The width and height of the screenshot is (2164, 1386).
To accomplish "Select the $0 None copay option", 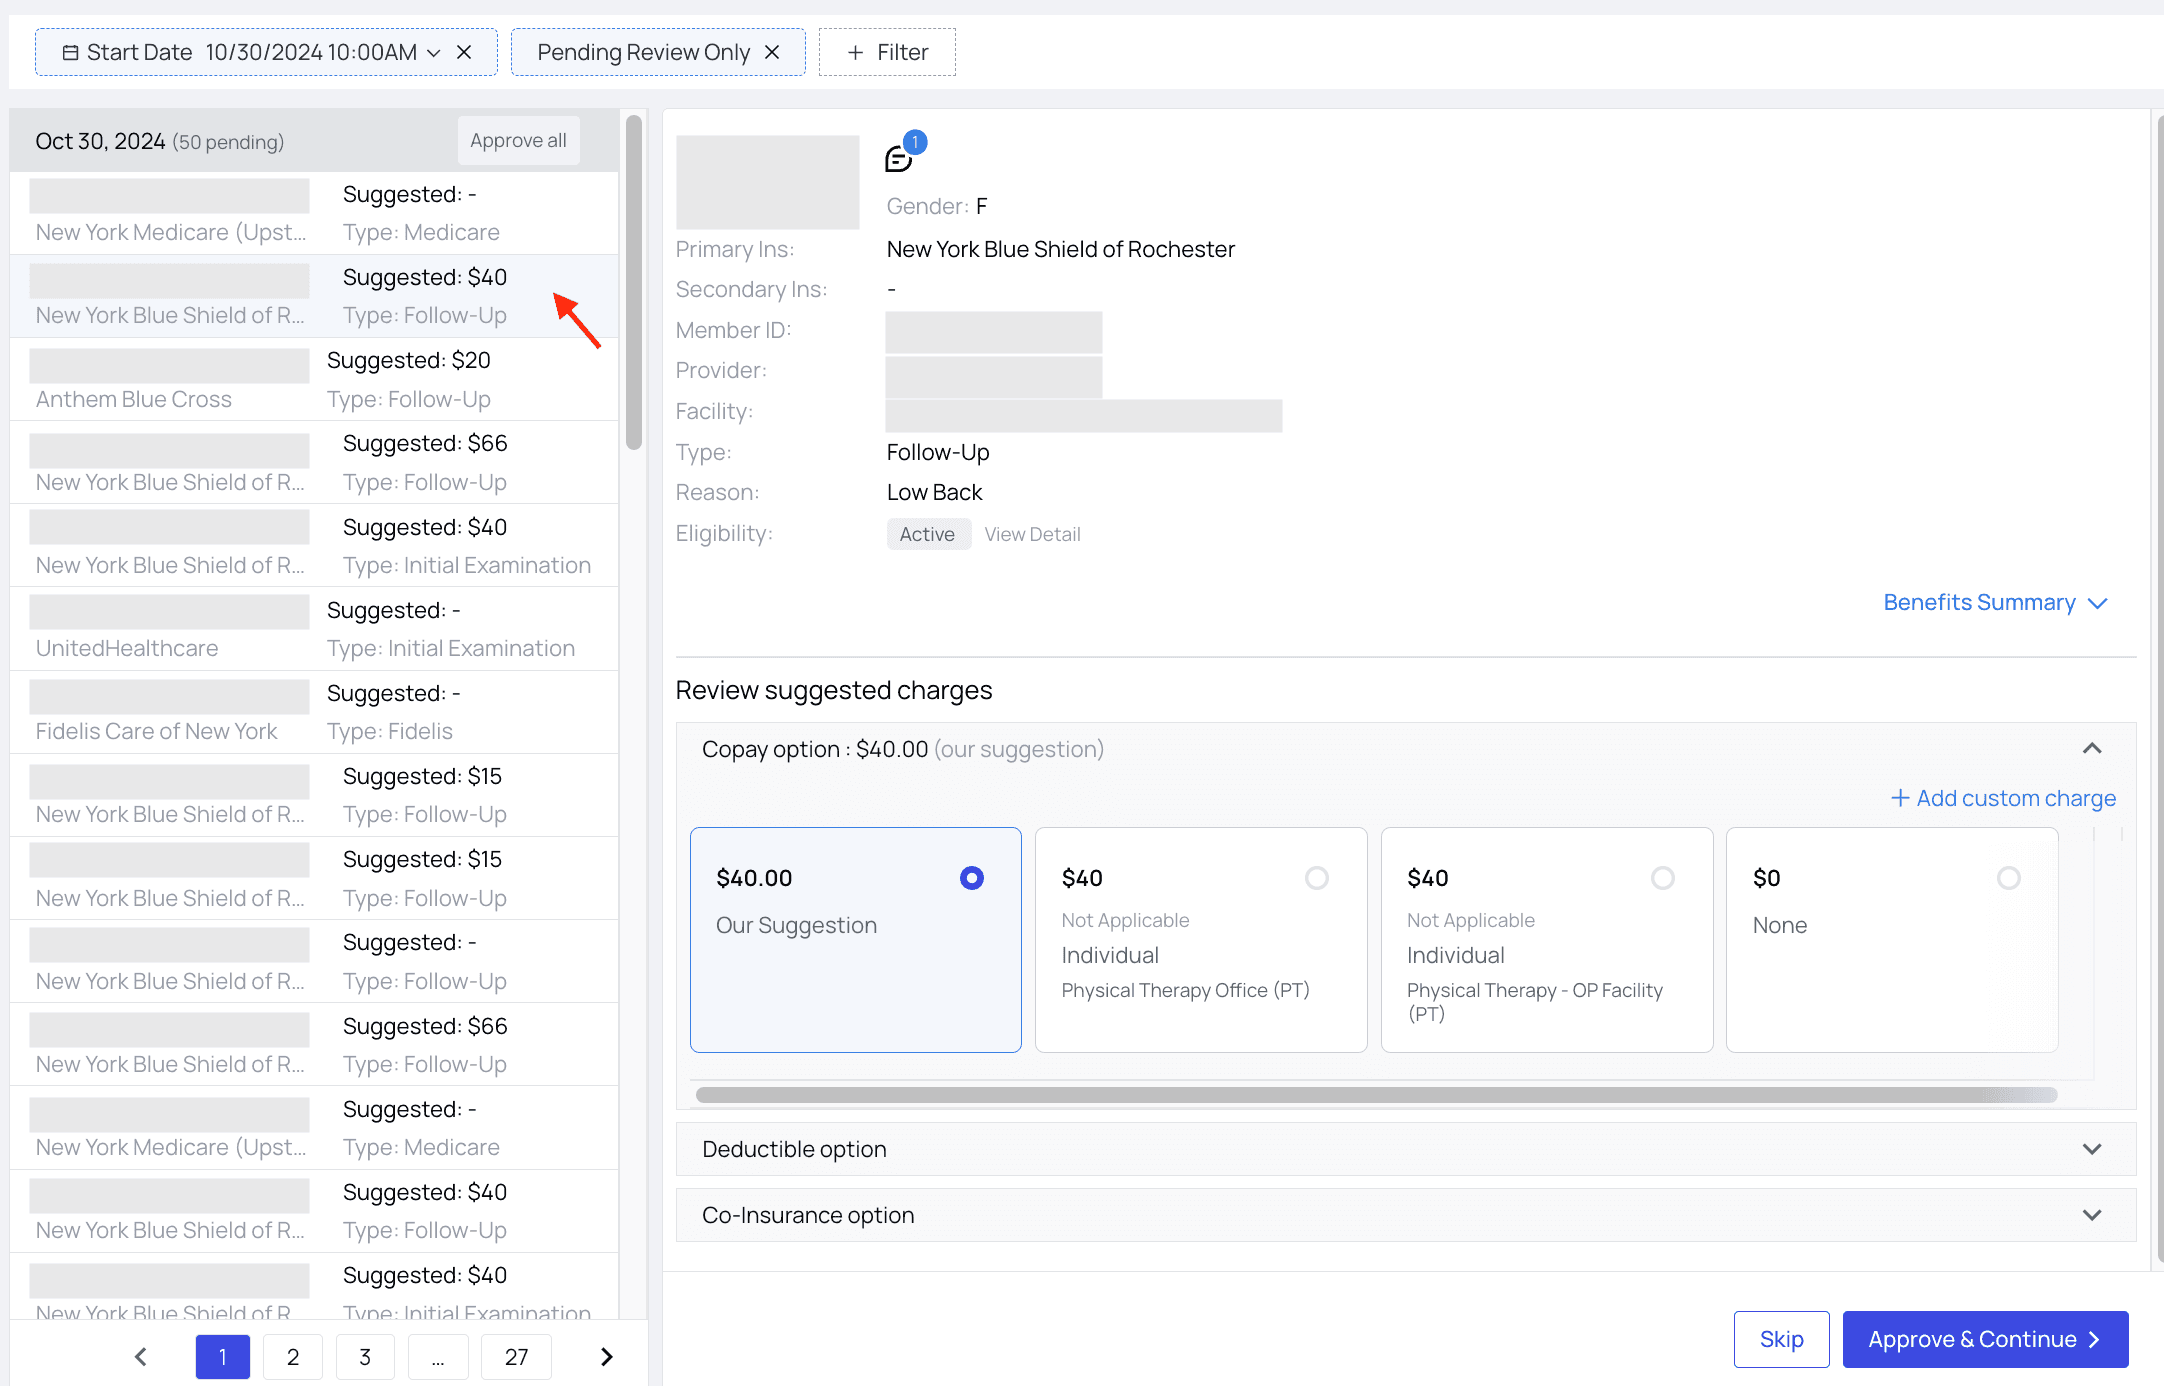I will [2008, 878].
